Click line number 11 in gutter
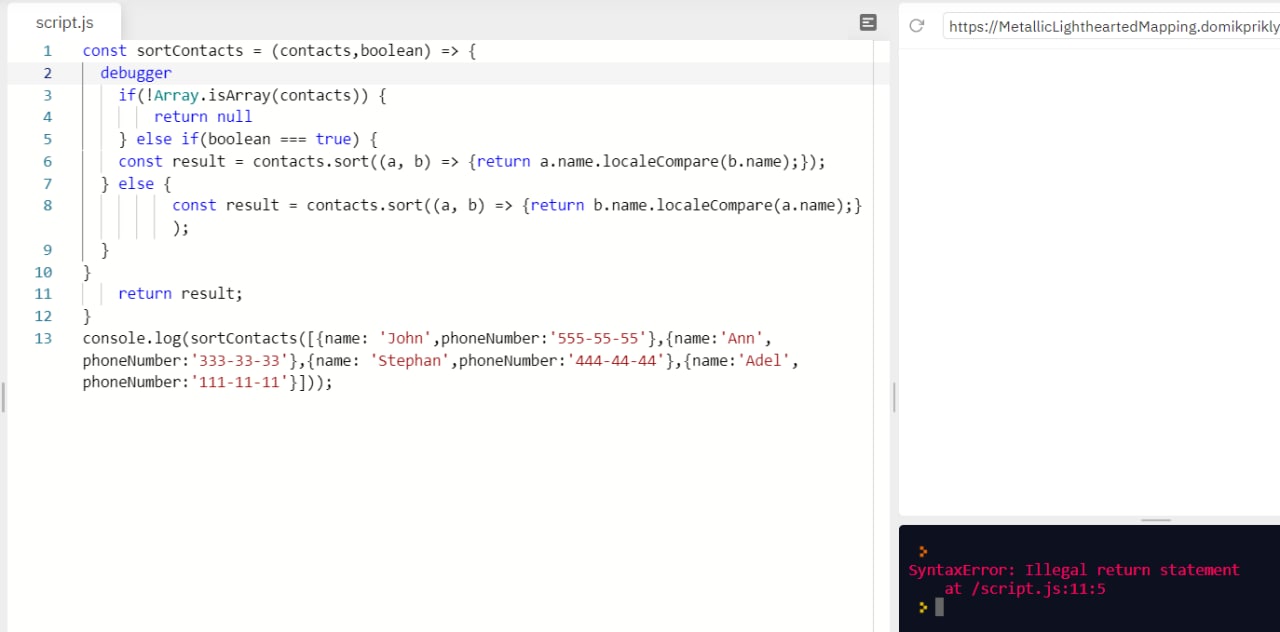Viewport: 1280px width, 632px height. (x=43, y=294)
